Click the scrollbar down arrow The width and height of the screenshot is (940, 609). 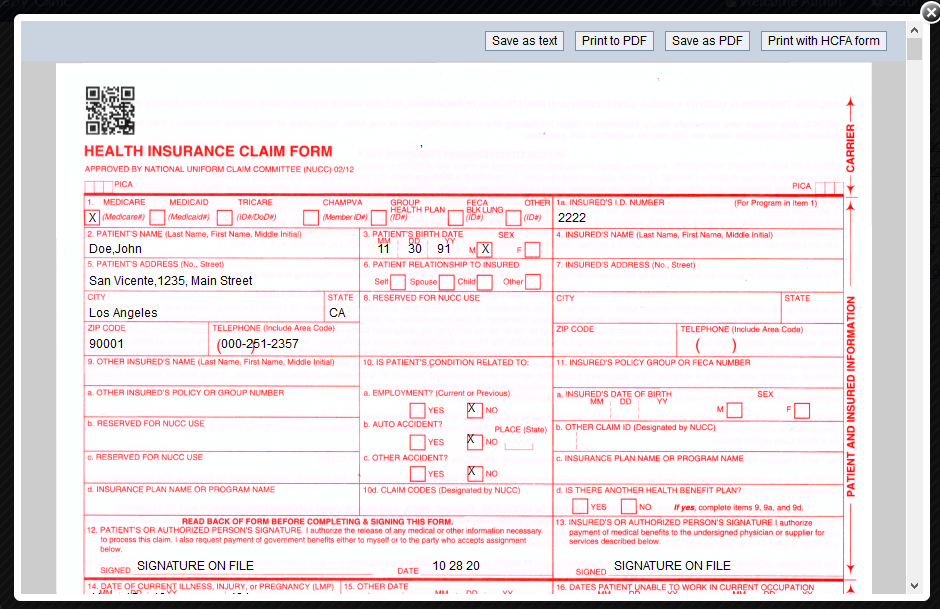[x=914, y=586]
